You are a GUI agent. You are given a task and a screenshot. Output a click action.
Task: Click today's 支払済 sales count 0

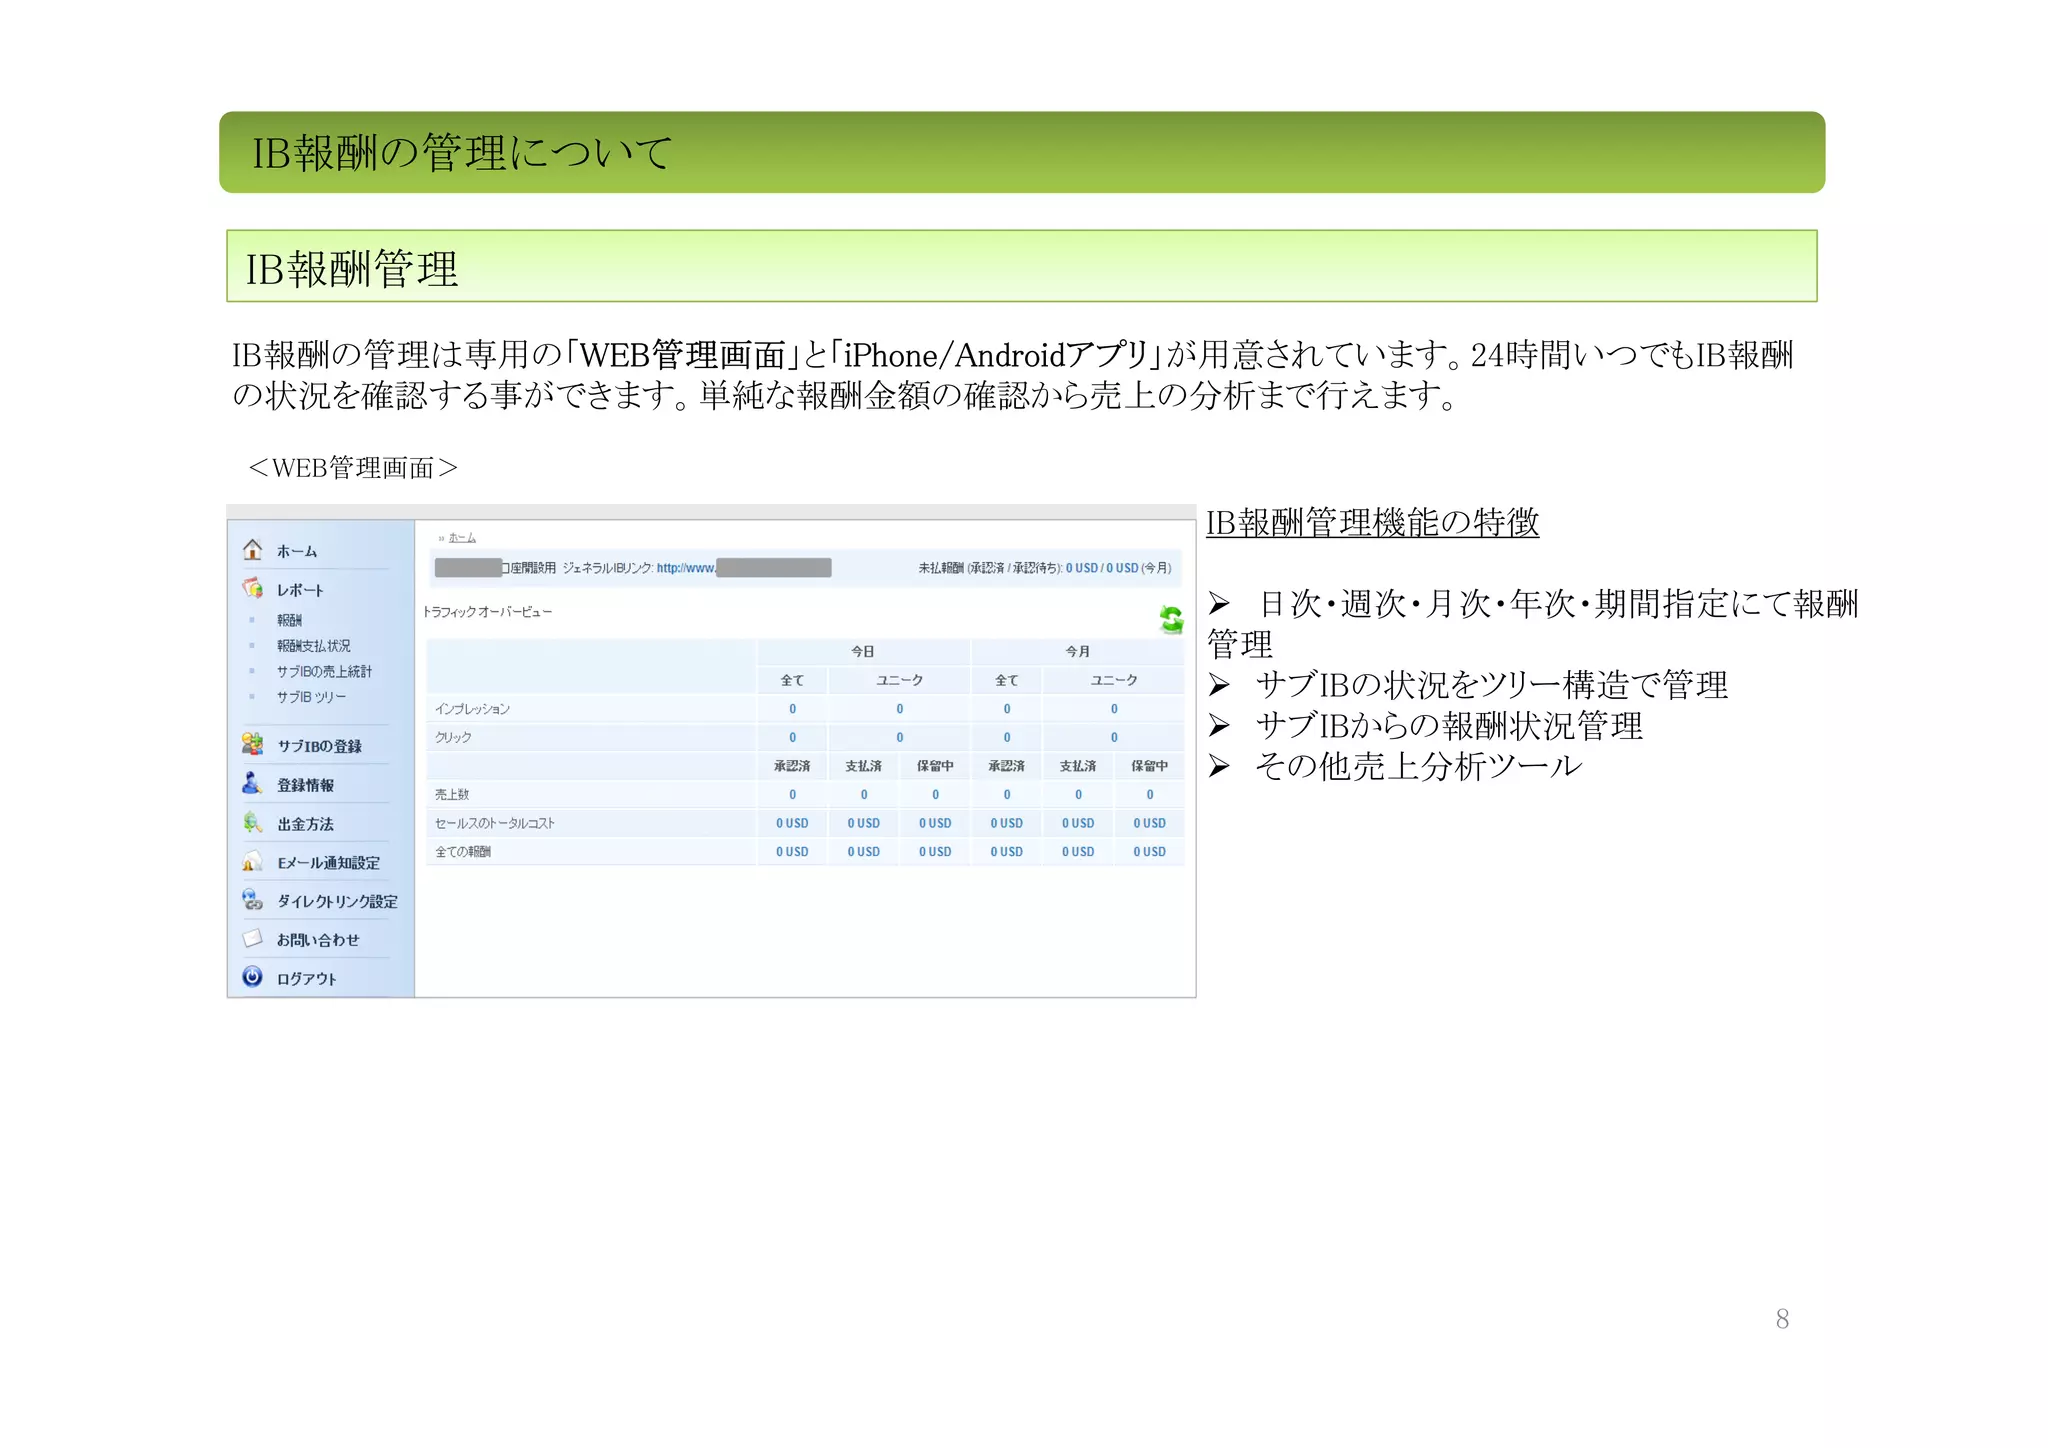click(864, 794)
